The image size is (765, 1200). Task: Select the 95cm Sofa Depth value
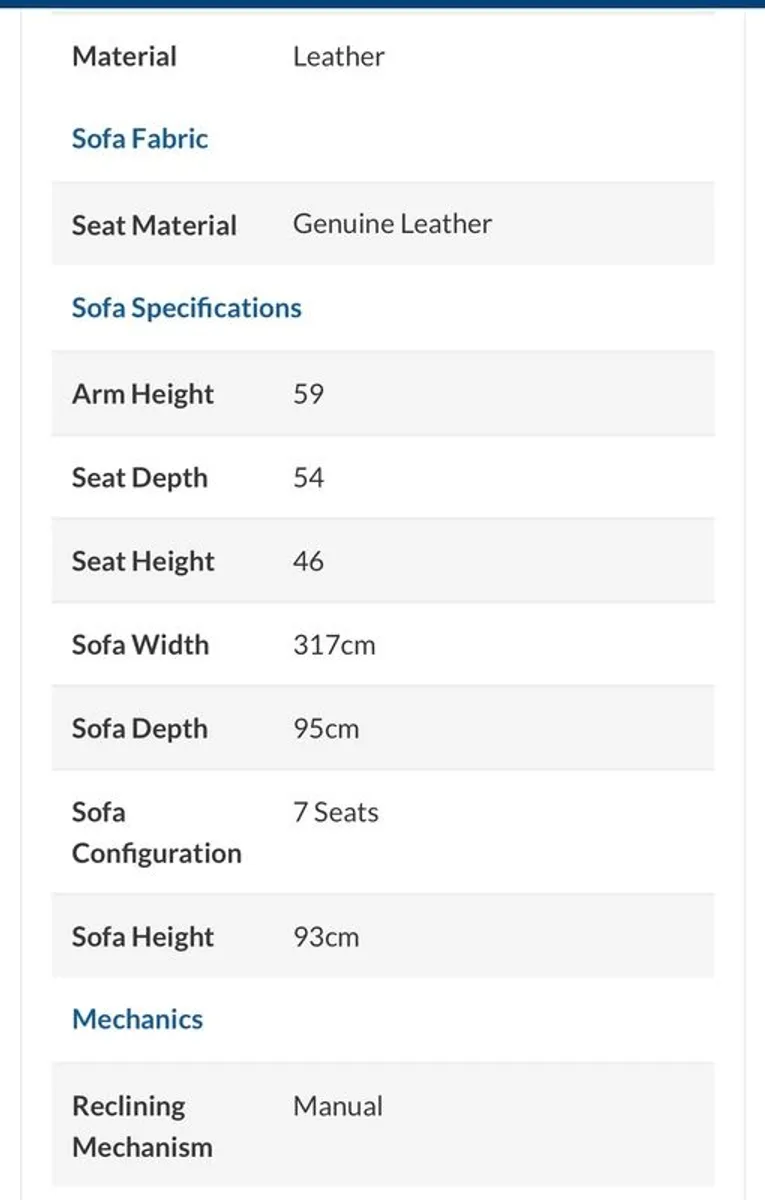[x=326, y=729]
